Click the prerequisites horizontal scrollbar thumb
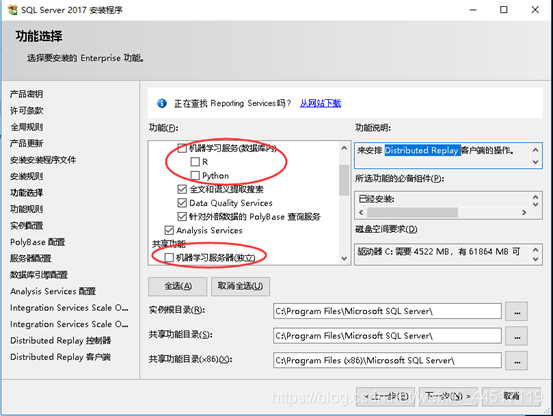The width and height of the screenshot is (553, 416). pos(413,212)
